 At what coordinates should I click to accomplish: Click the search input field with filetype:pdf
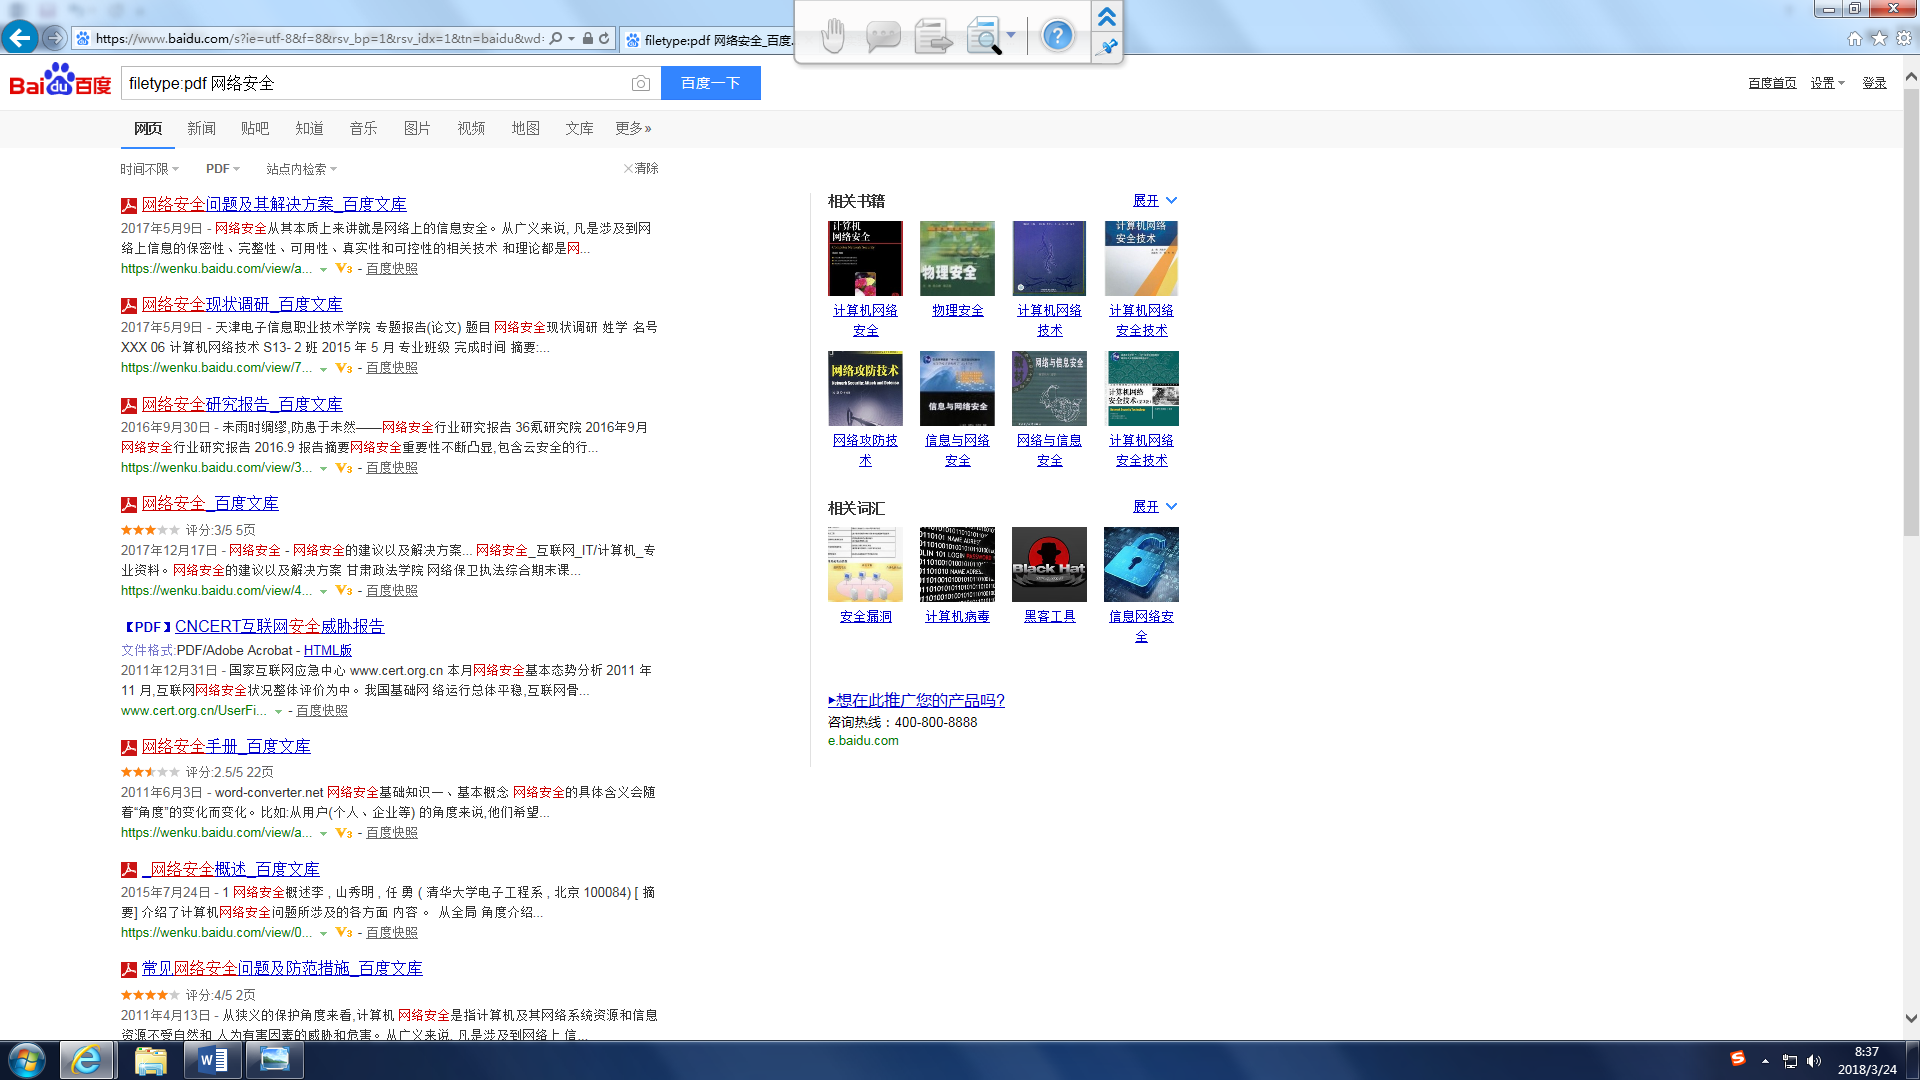click(375, 83)
